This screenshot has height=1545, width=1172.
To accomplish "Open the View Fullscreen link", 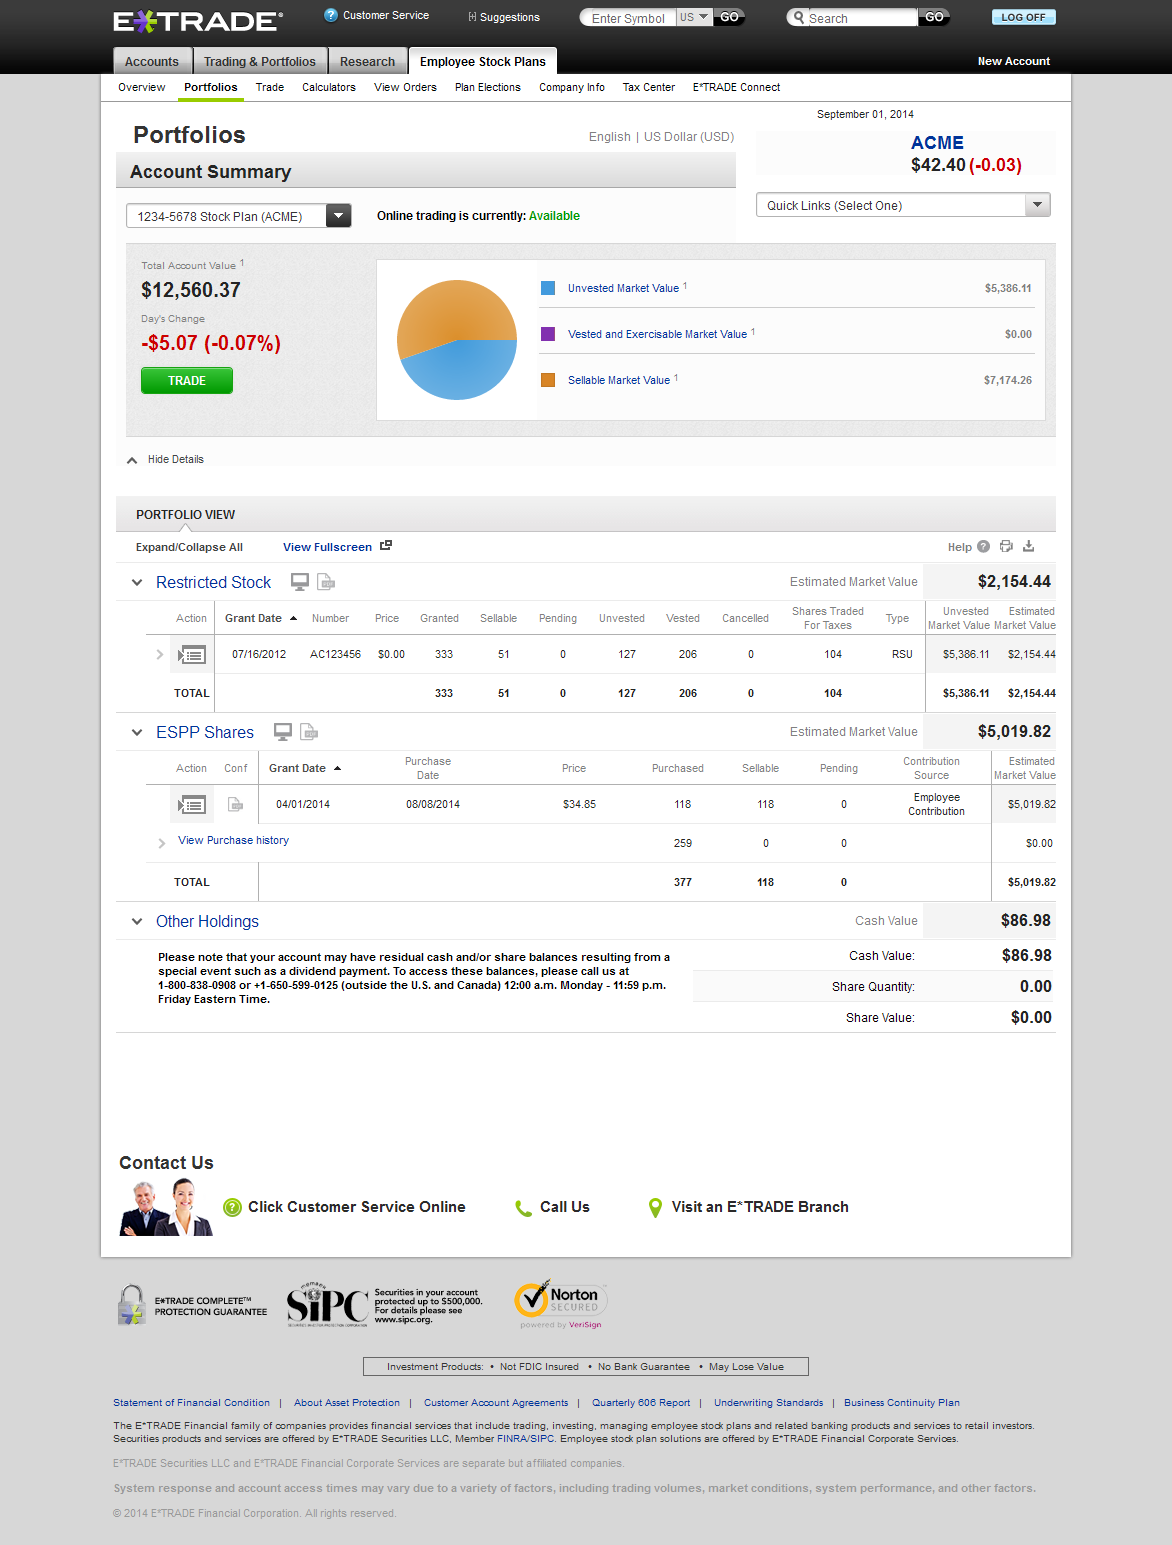I will (327, 547).
